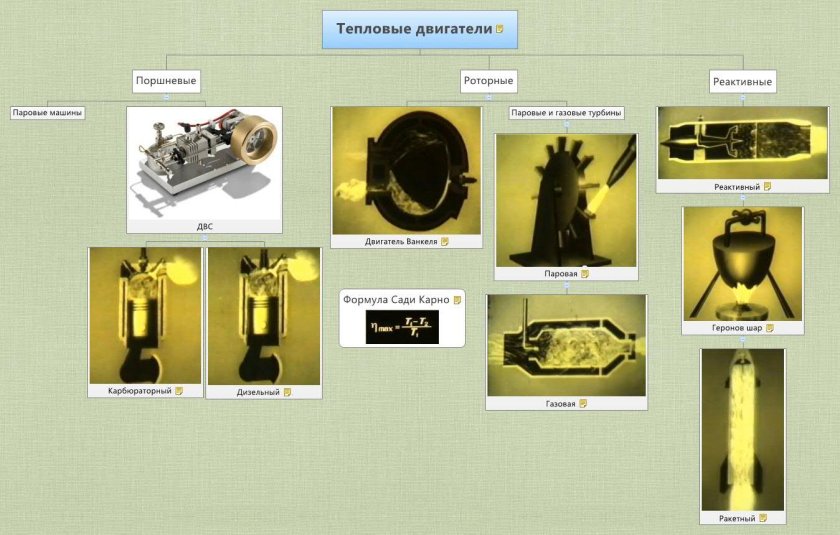The image size is (840, 535).
Task: Select the Паровые и газовые турбины topic
Action: click(566, 113)
